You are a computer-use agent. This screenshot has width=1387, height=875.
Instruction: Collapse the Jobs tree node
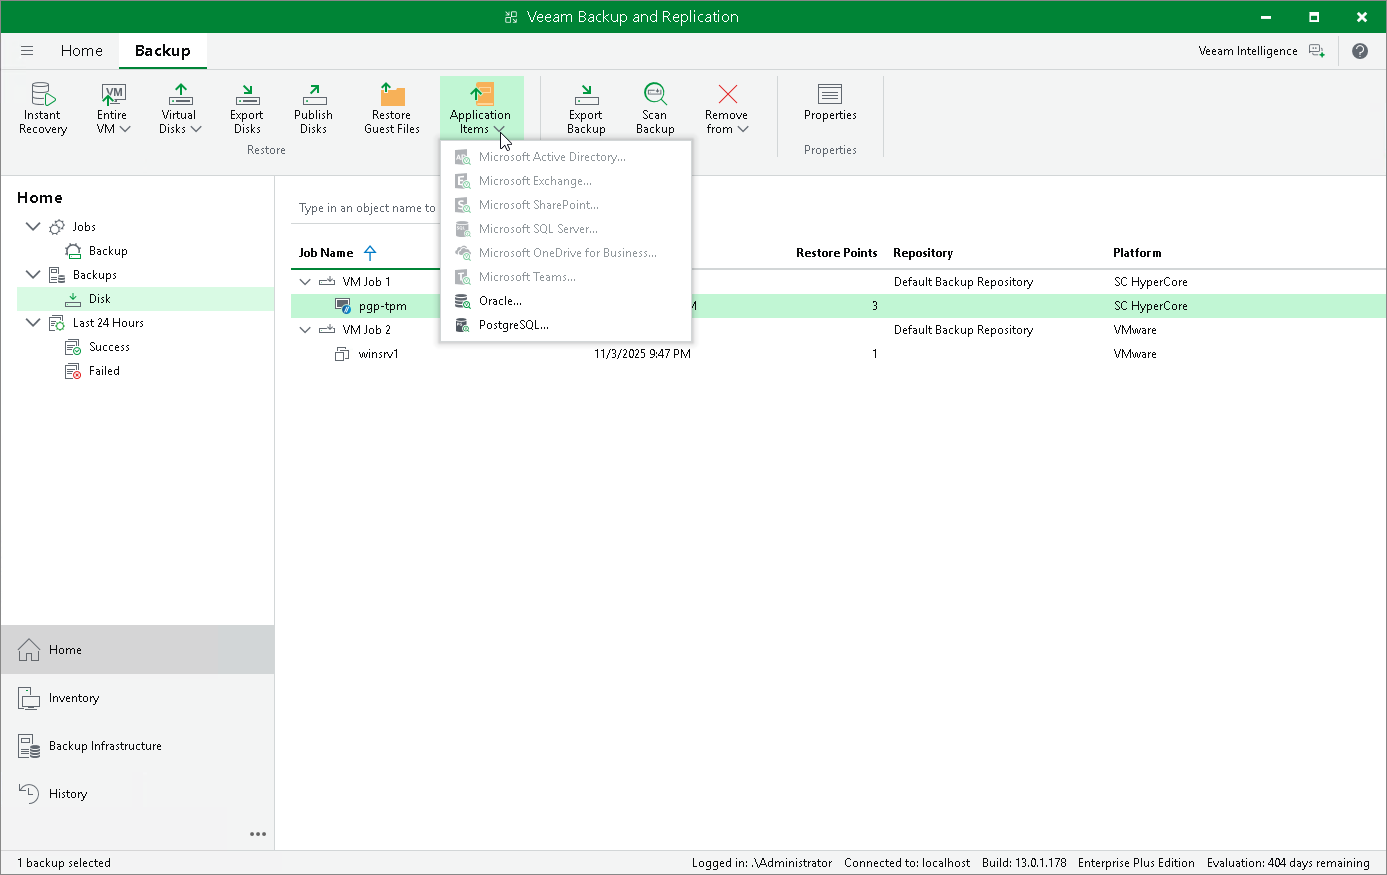pos(33,227)
